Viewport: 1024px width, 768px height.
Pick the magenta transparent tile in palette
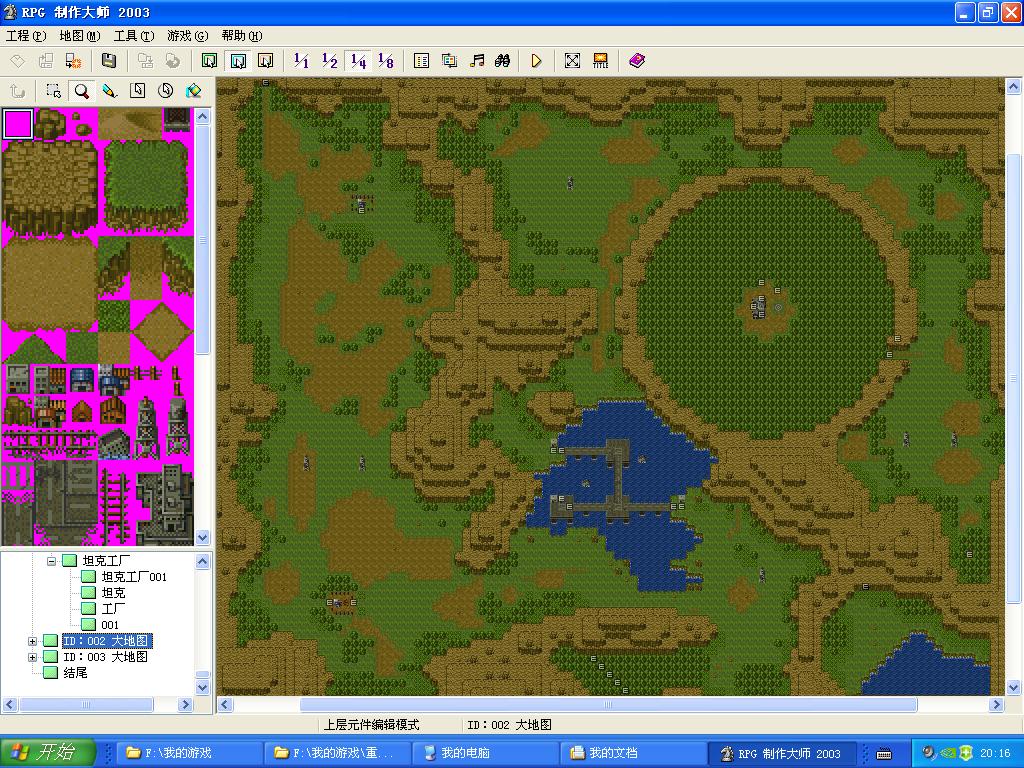18,123
